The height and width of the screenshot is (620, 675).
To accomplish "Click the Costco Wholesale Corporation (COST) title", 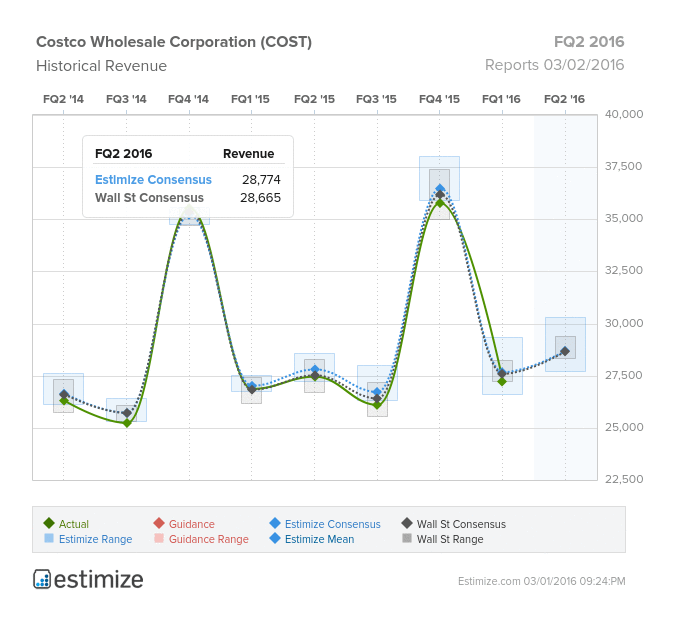I will tap(174, 42).
